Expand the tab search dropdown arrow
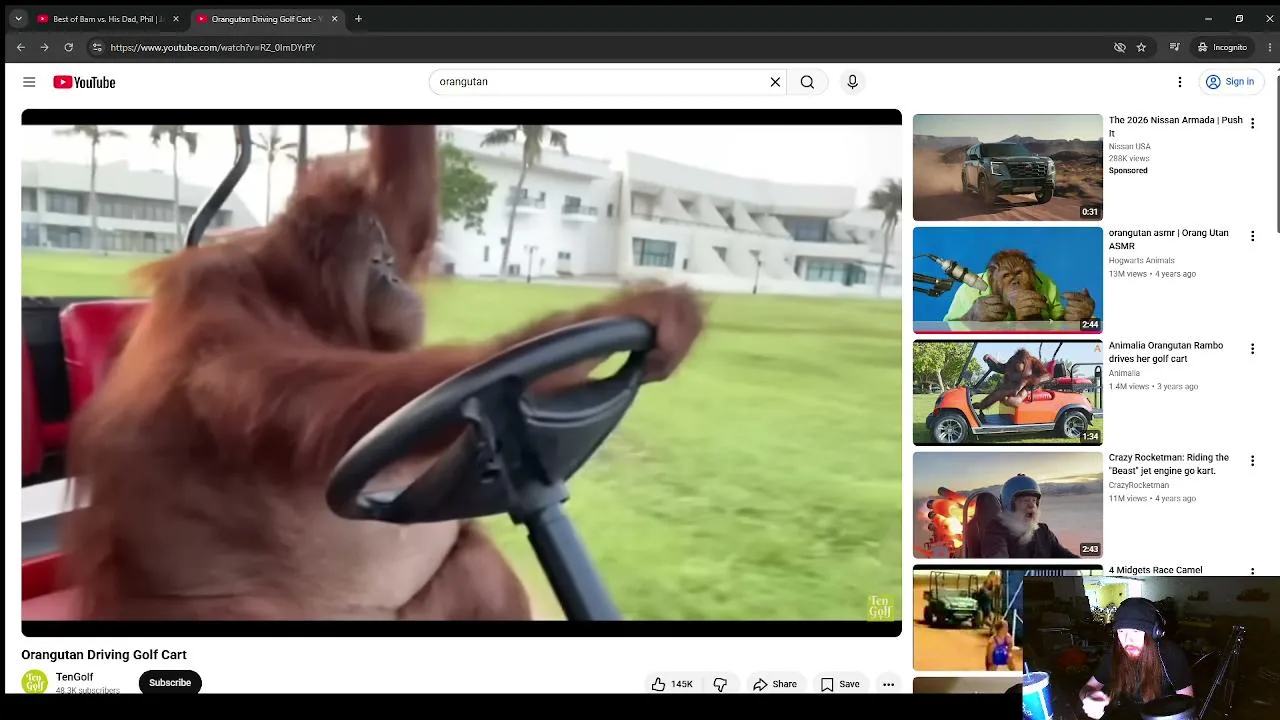Viewport: 1280px width, 720px height. [18, 19]
